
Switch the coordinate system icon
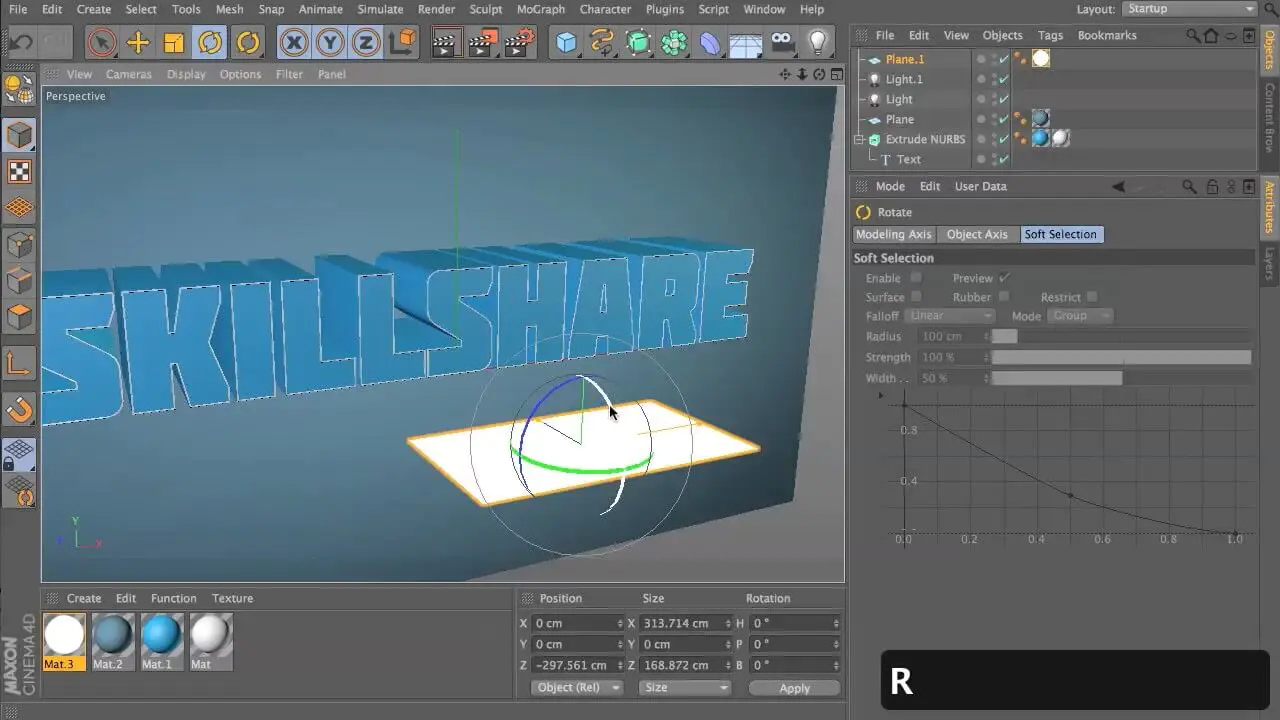tap(402, 42)
